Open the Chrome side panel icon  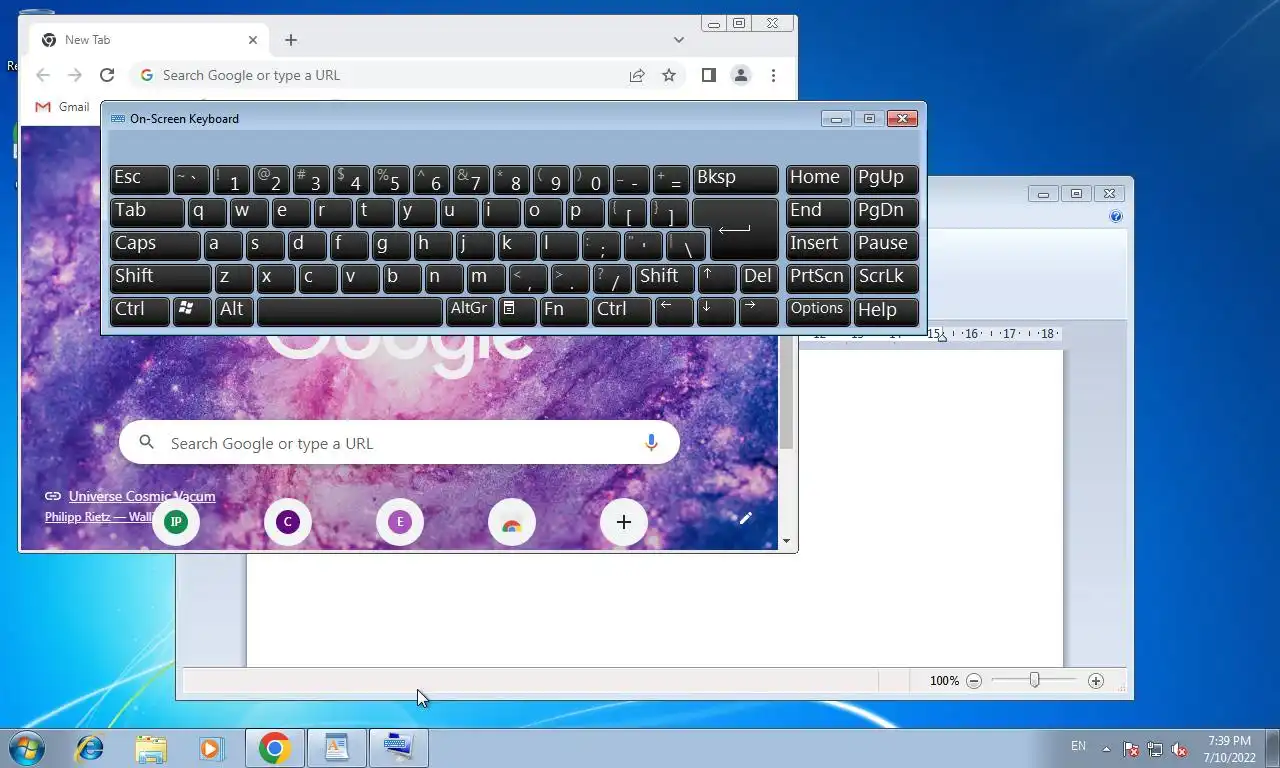click(x=709, y=75)
